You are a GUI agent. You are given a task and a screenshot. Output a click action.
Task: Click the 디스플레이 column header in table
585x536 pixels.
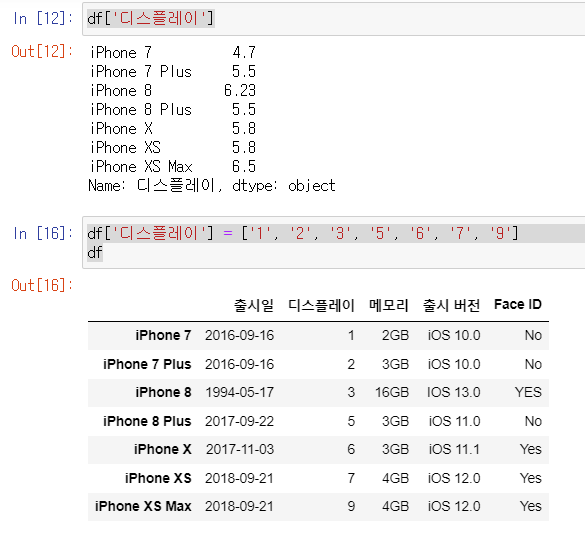click(321, 305)
